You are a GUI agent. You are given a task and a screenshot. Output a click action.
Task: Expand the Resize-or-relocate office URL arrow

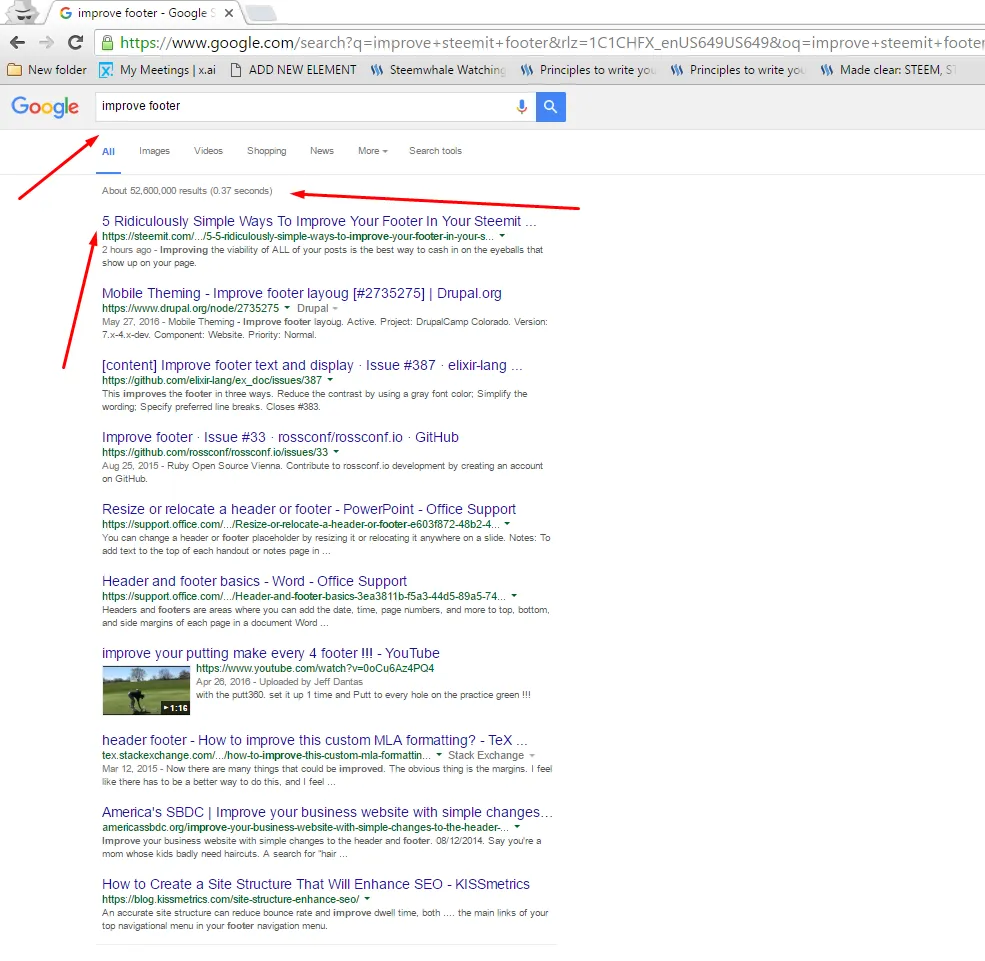(x=507, y=523)
